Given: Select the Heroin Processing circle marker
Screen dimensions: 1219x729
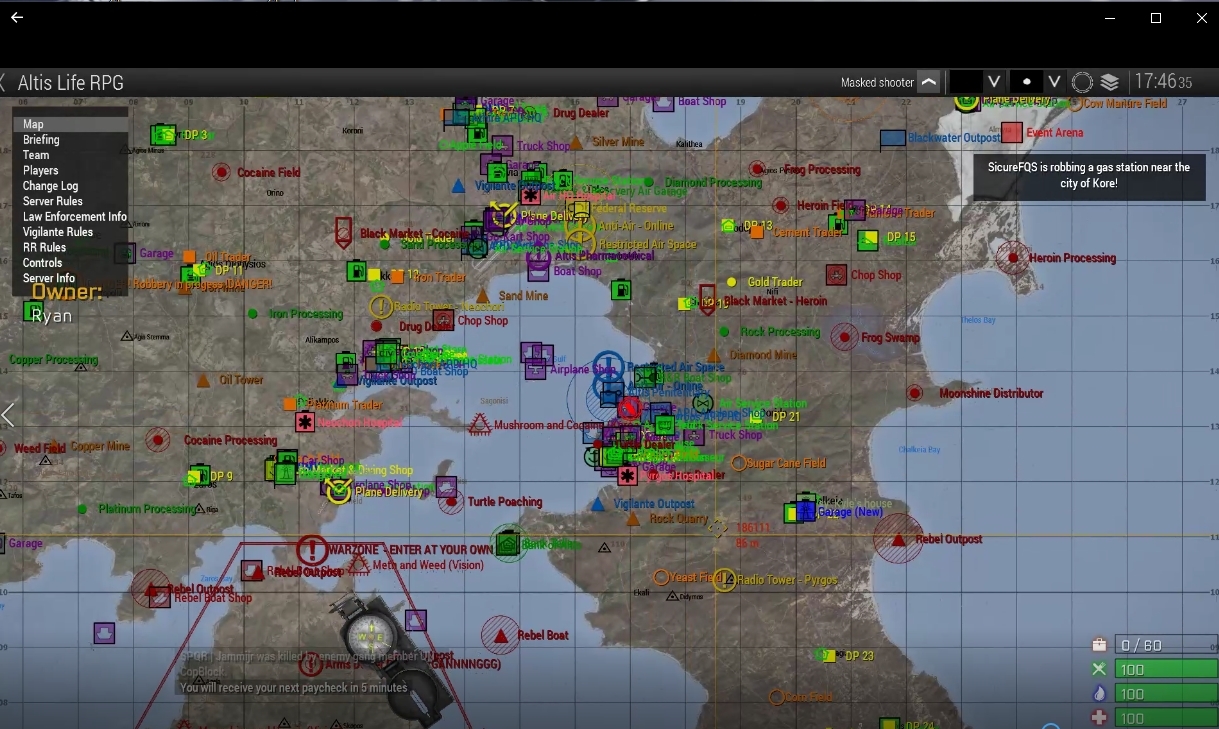Looking at the screenshot, I should coord(1013,258).
